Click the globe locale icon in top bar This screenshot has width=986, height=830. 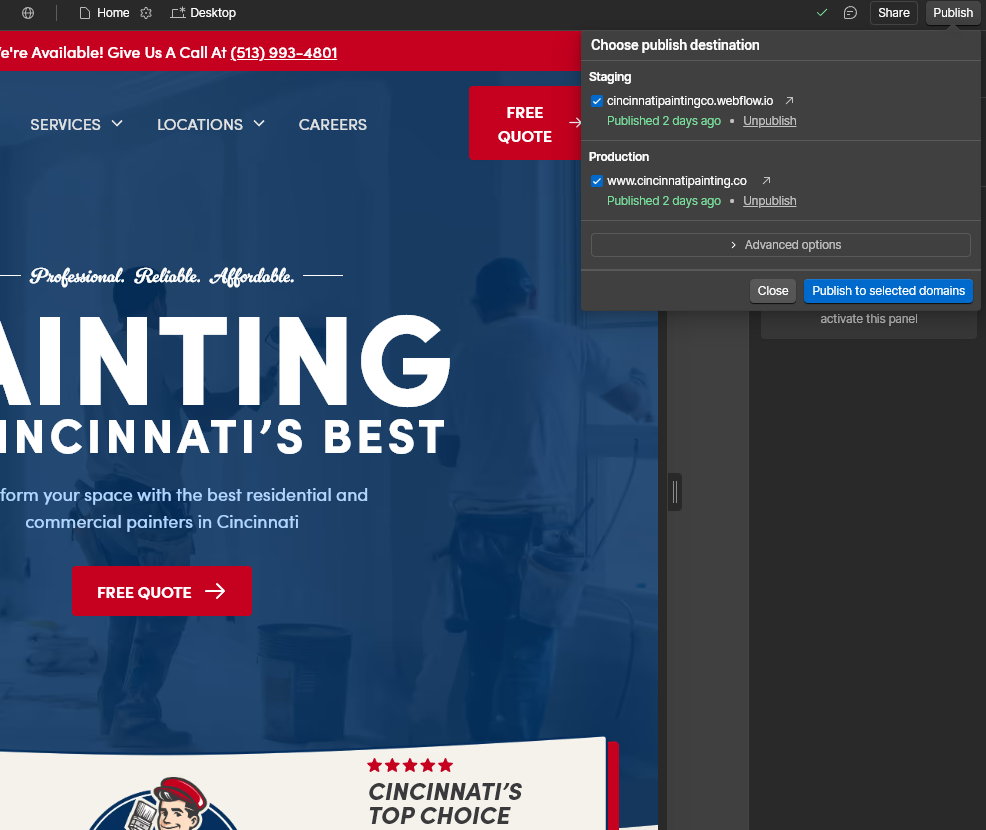(28, 13)
